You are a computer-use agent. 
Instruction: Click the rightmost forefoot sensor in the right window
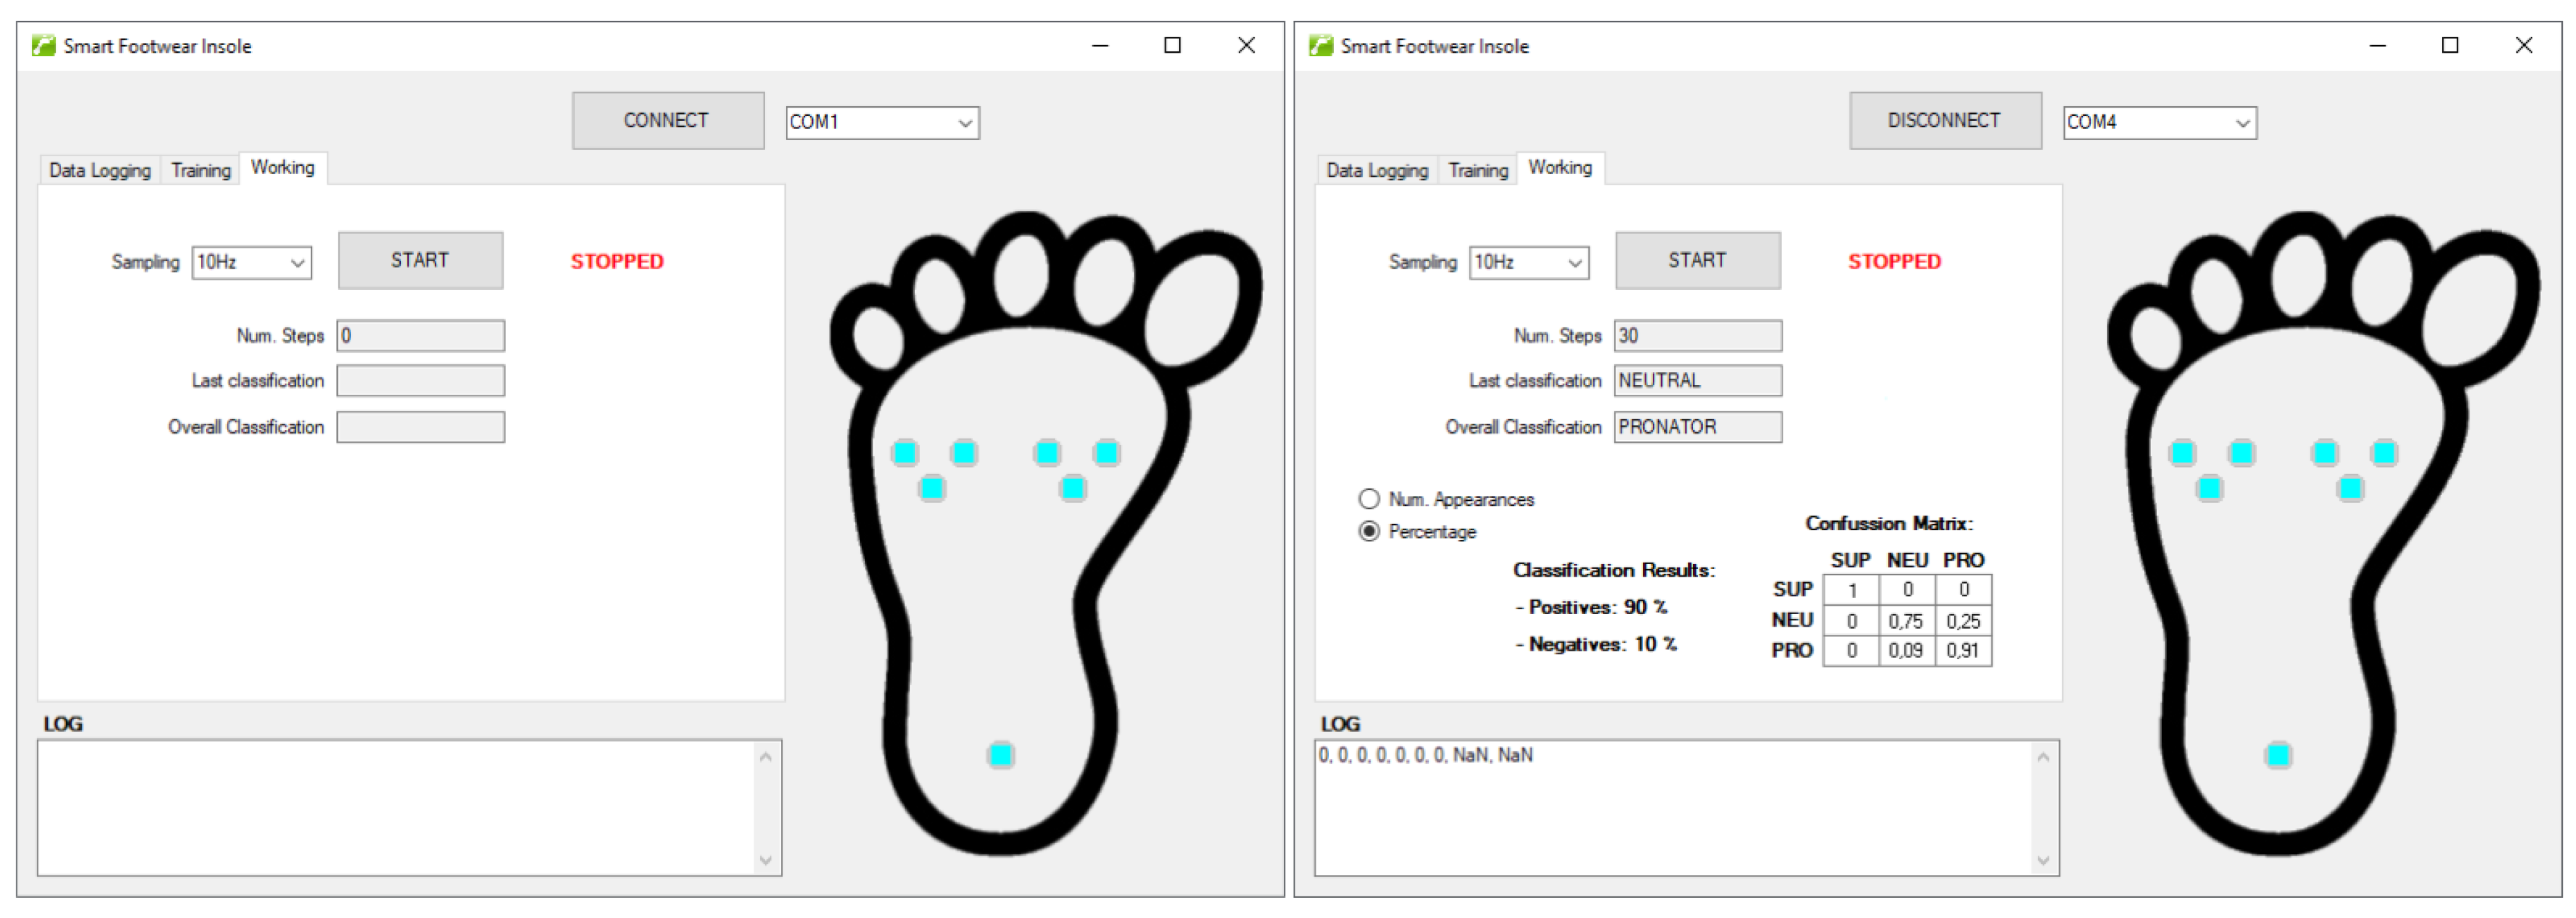2384,453
